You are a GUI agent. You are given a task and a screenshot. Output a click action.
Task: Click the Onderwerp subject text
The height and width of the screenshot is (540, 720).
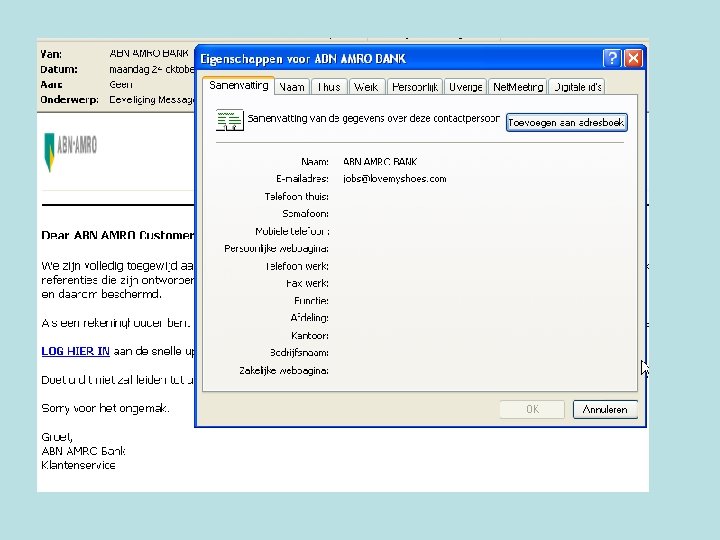pos(152,100)
